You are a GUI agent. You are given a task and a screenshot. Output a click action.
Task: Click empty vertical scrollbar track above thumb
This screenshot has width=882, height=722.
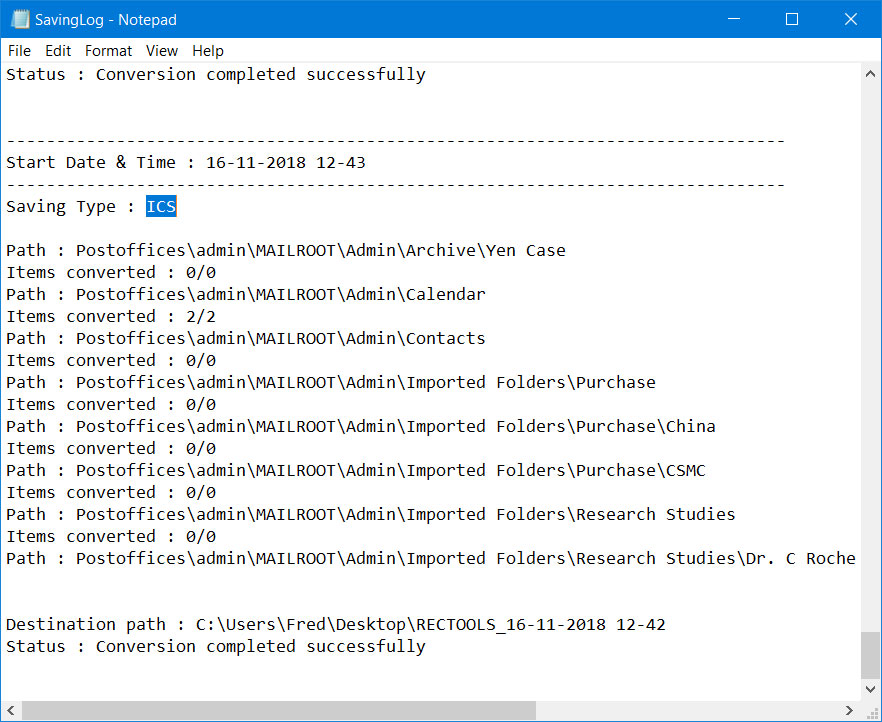870,358
